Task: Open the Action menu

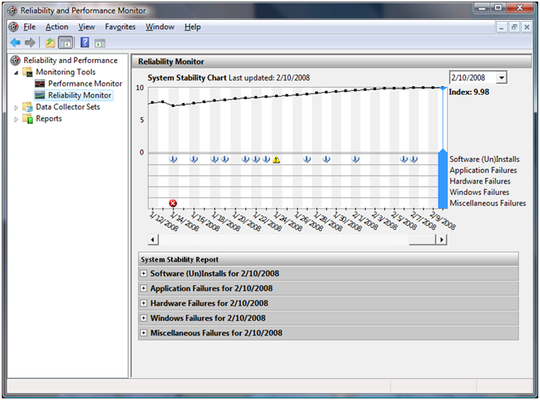Action: coord(57,27)
